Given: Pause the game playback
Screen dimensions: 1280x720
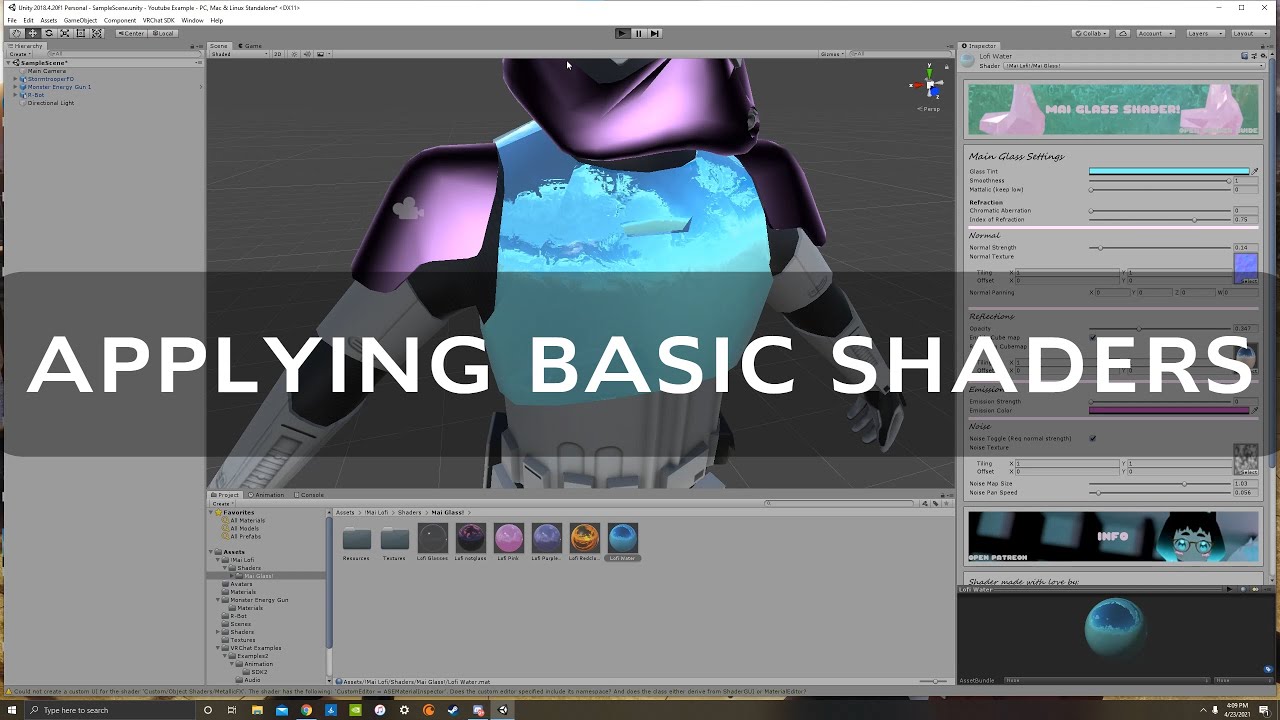Looking at the screenshot, I should tap(638, 33).
